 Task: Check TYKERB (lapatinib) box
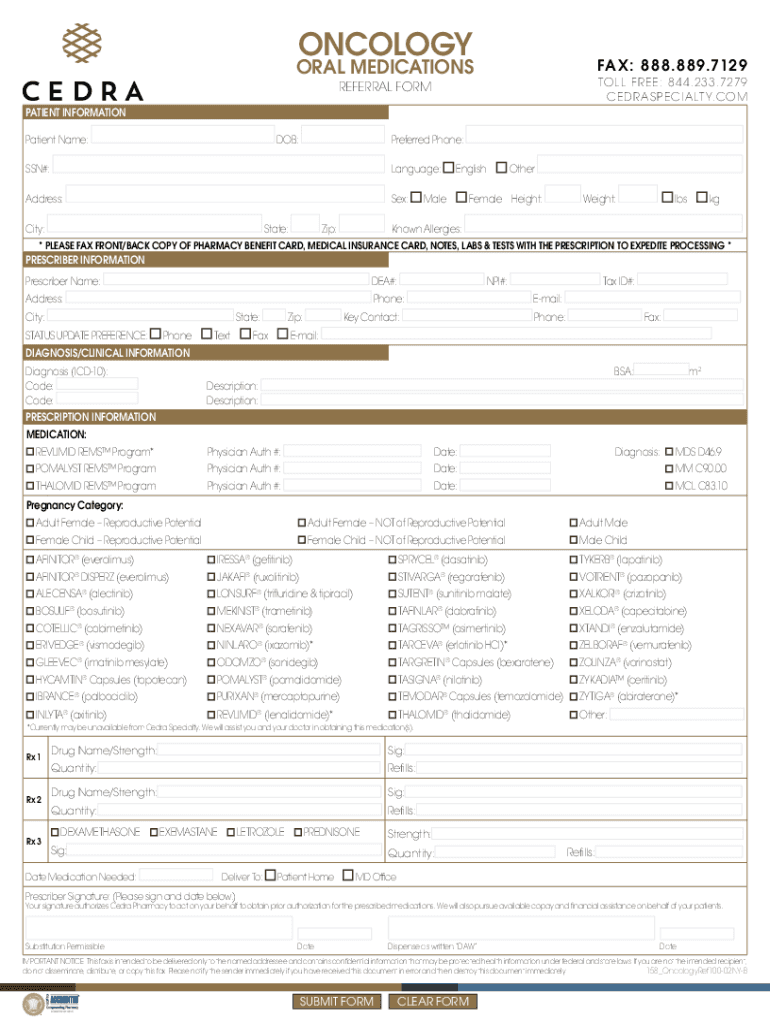click(573, 560)
